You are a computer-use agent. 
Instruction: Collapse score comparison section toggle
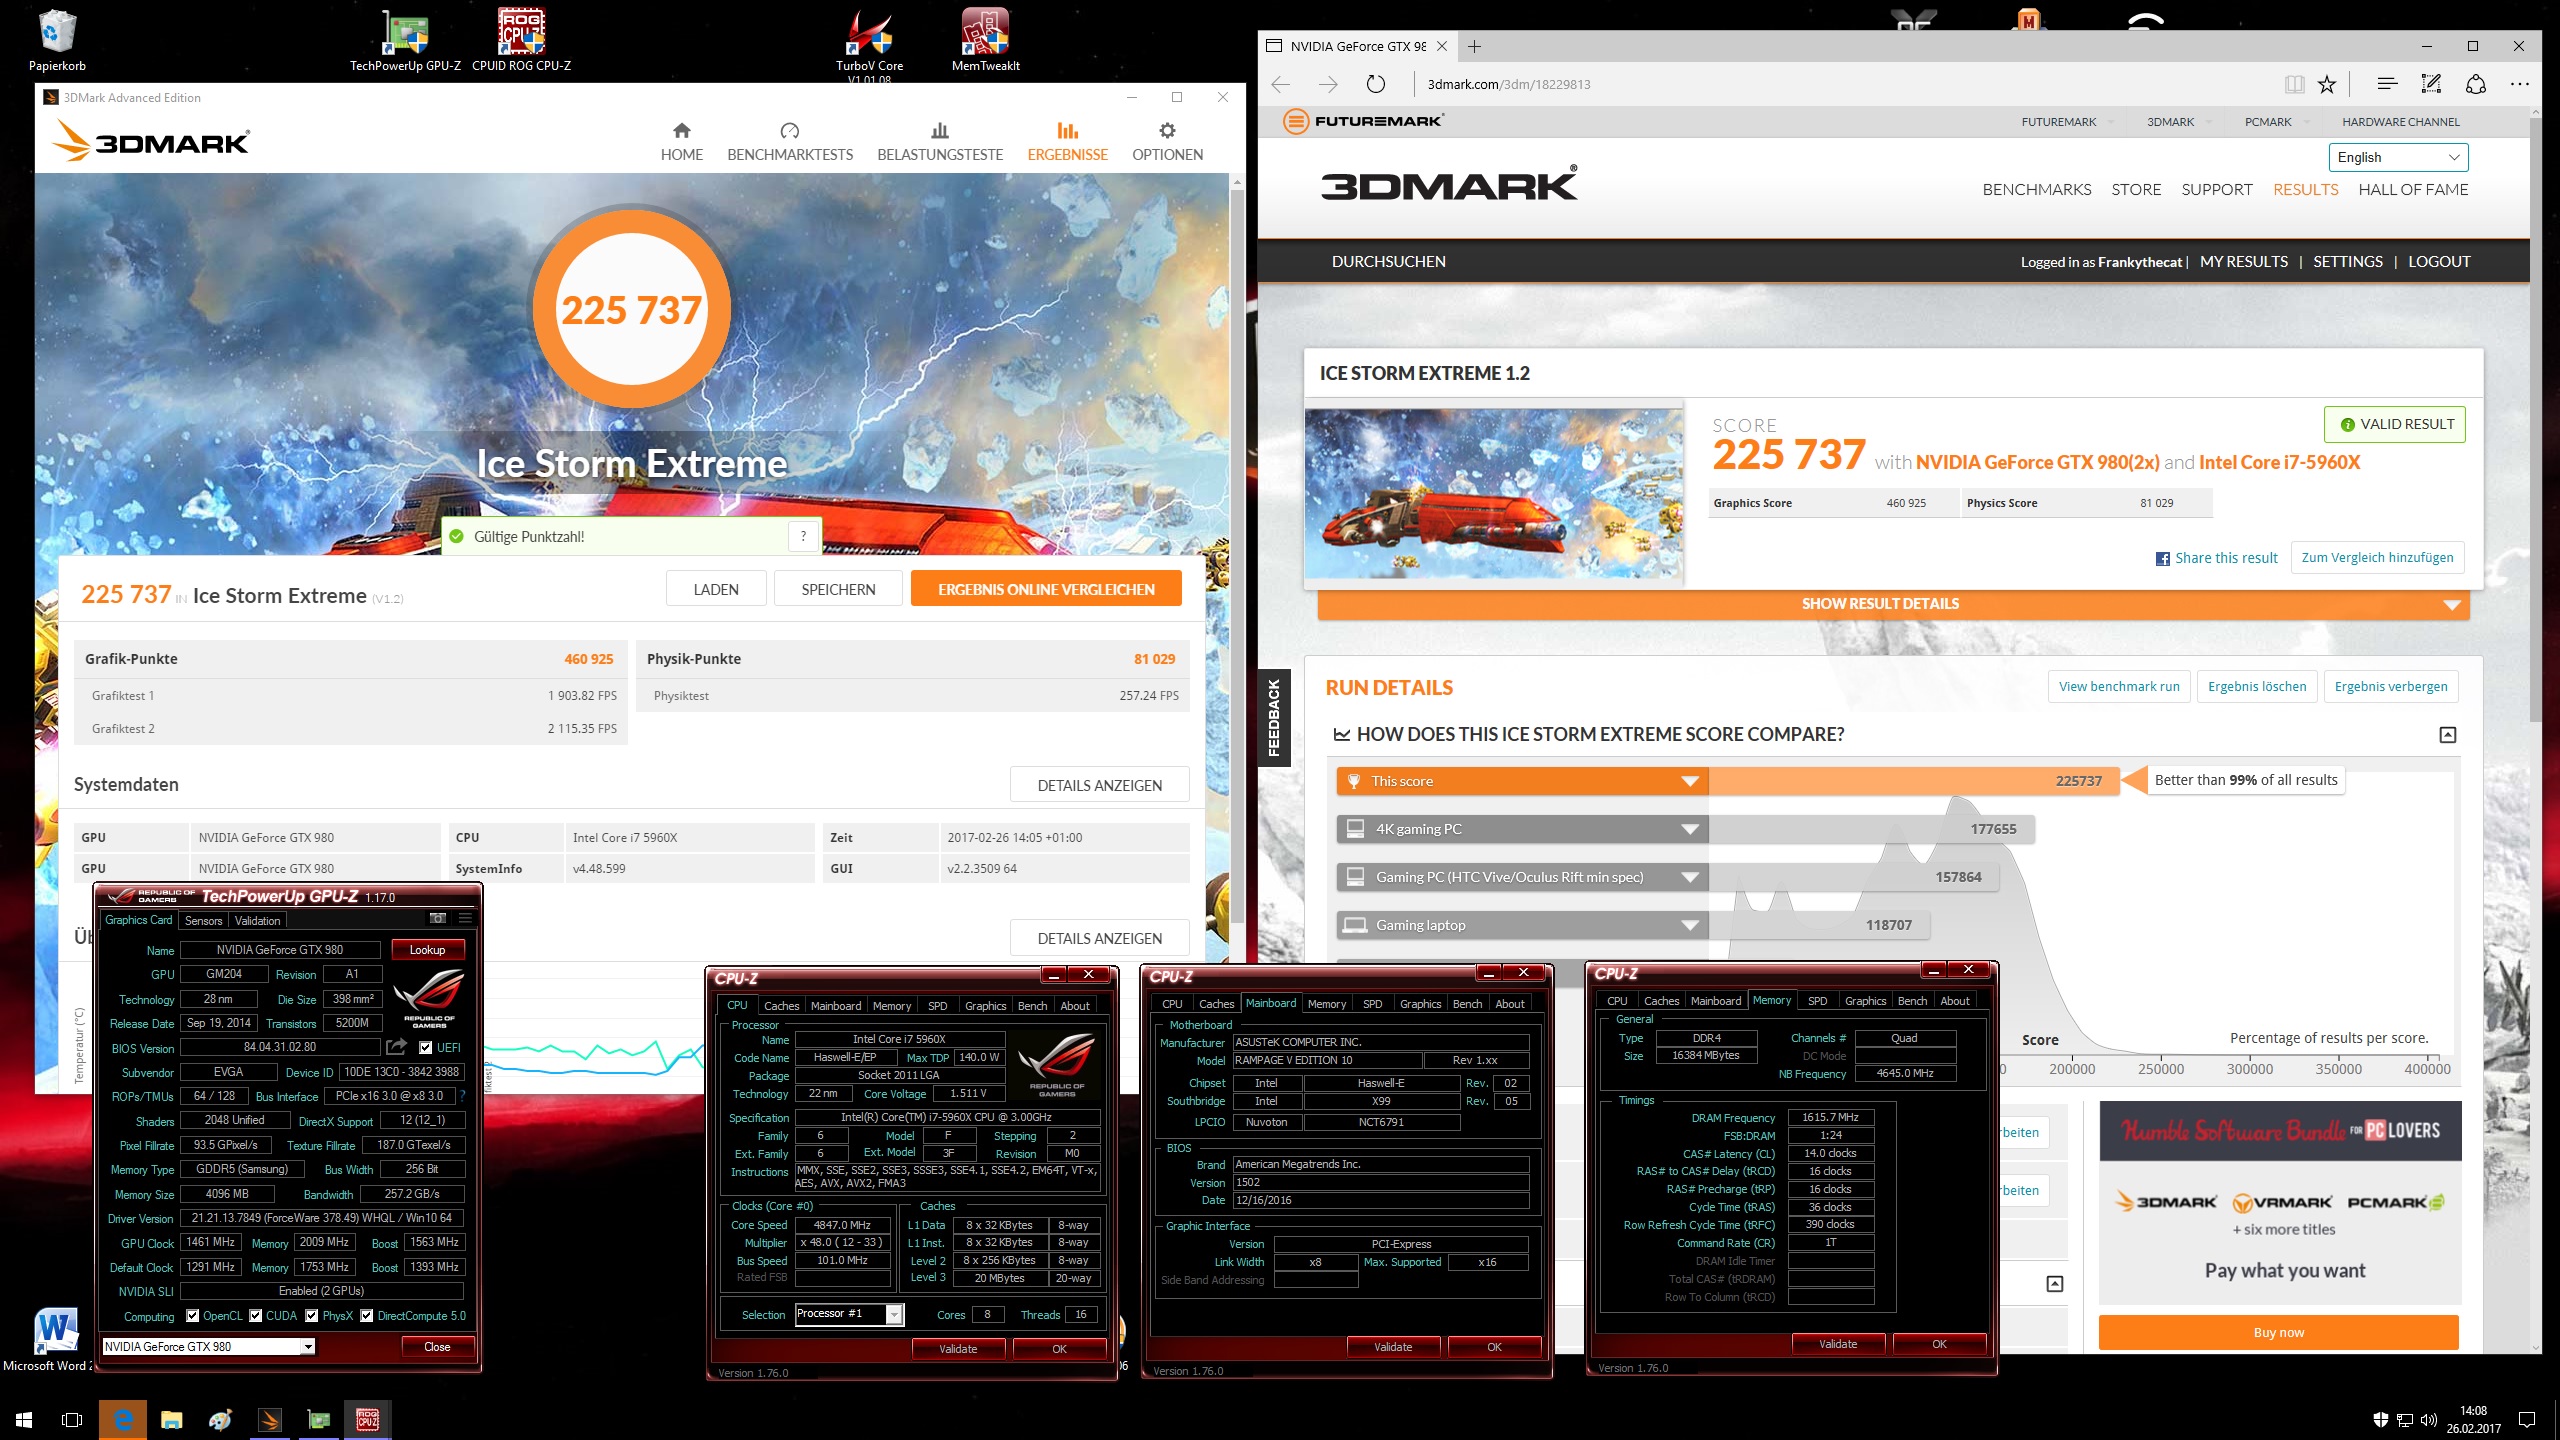2447,735
